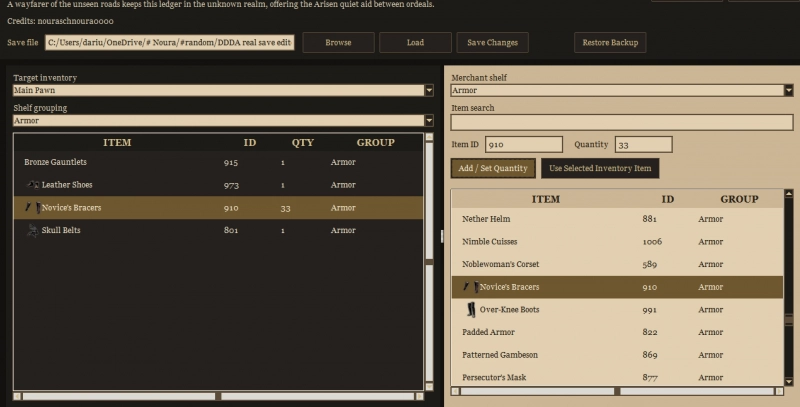Click the Skull Belts item icon
This screenshot has width=800, height=407.
33,231
